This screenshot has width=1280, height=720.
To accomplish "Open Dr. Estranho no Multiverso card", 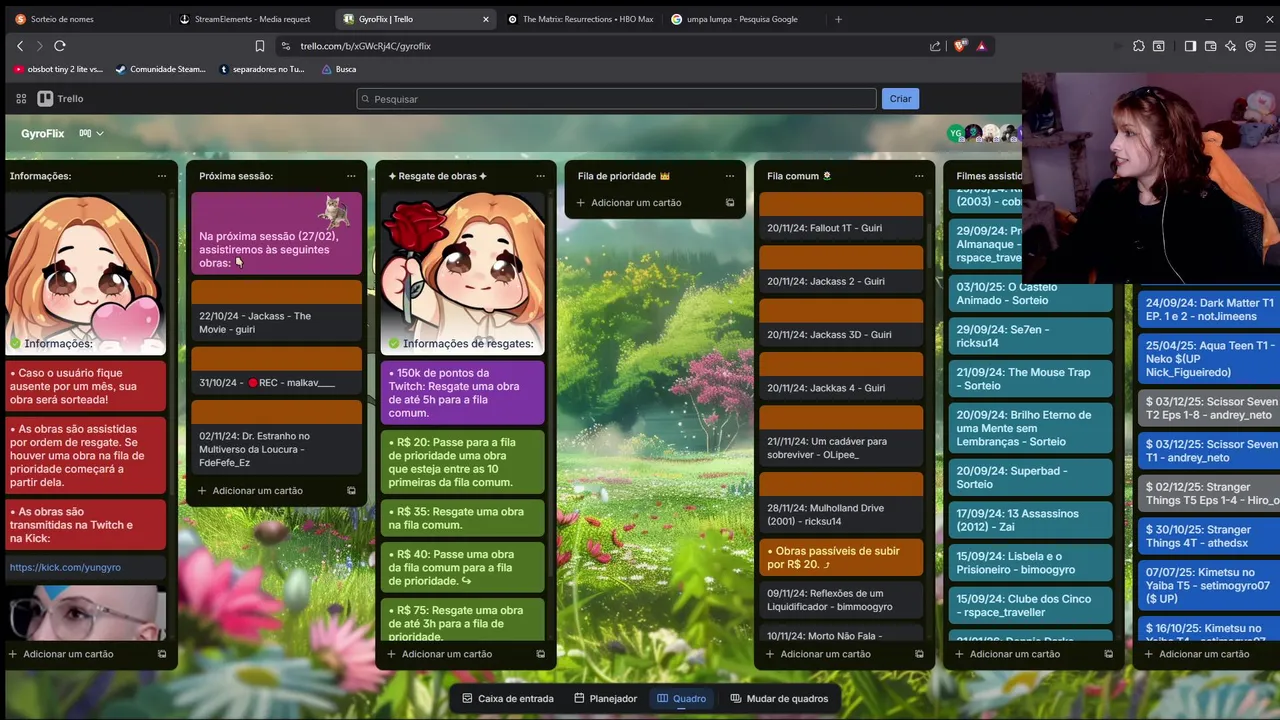I will [276, 437].
